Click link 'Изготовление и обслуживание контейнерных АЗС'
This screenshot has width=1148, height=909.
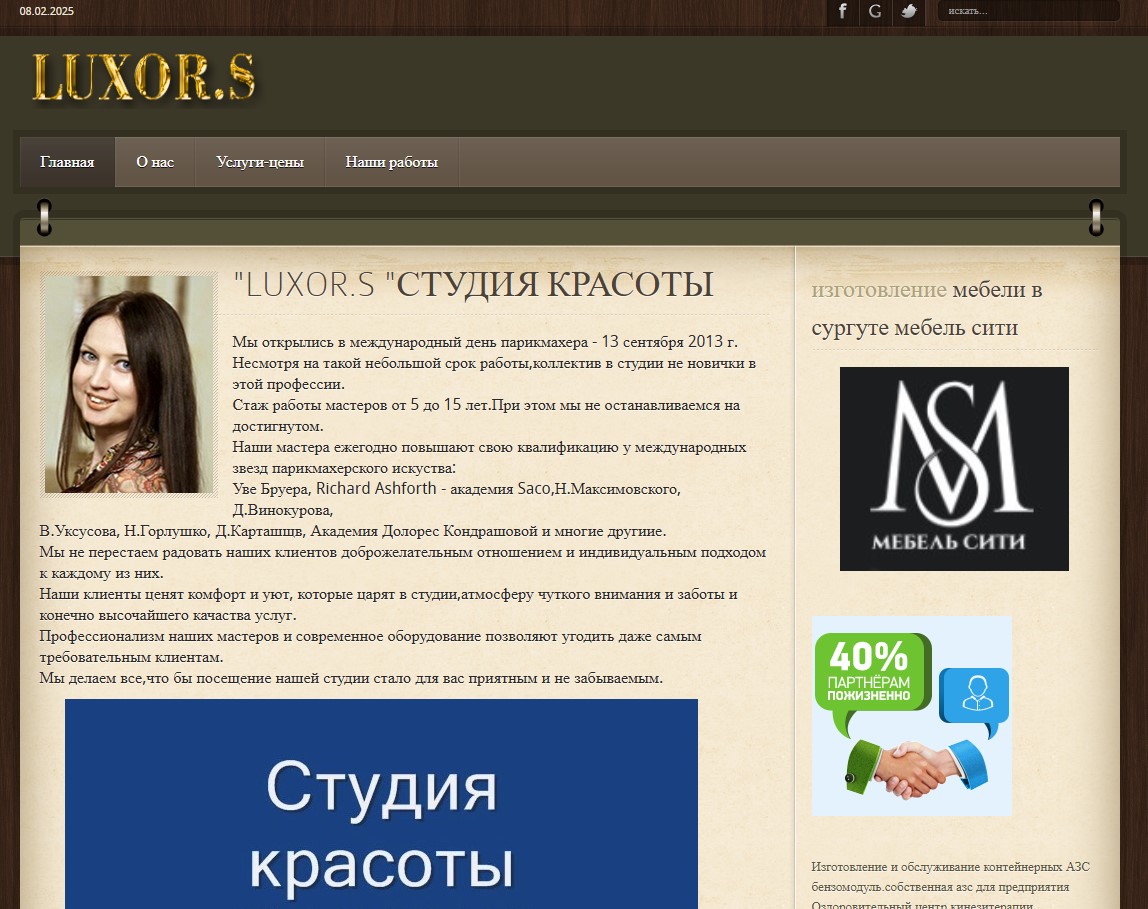tap(950, 867)
